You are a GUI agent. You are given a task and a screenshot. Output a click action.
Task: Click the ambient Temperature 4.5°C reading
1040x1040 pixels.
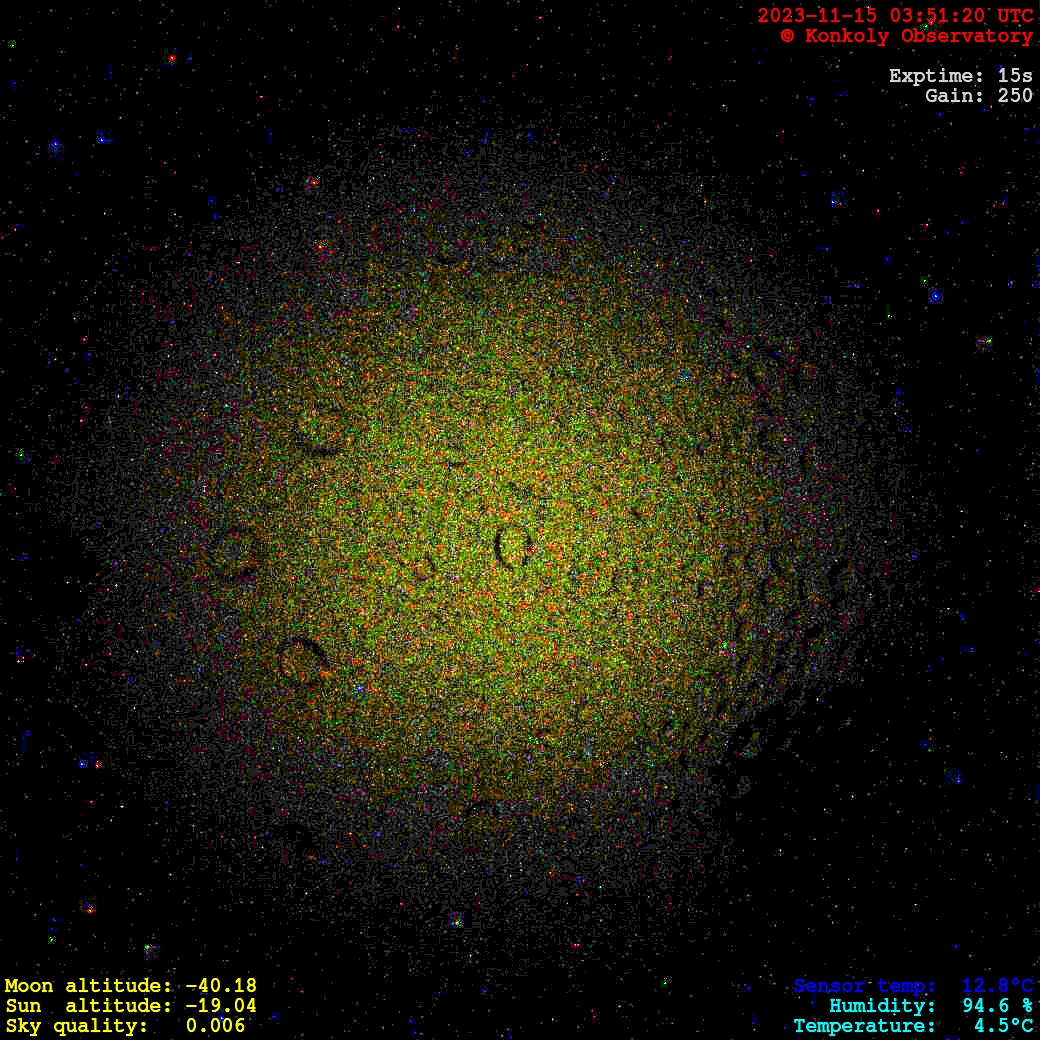pos(914,1026)
